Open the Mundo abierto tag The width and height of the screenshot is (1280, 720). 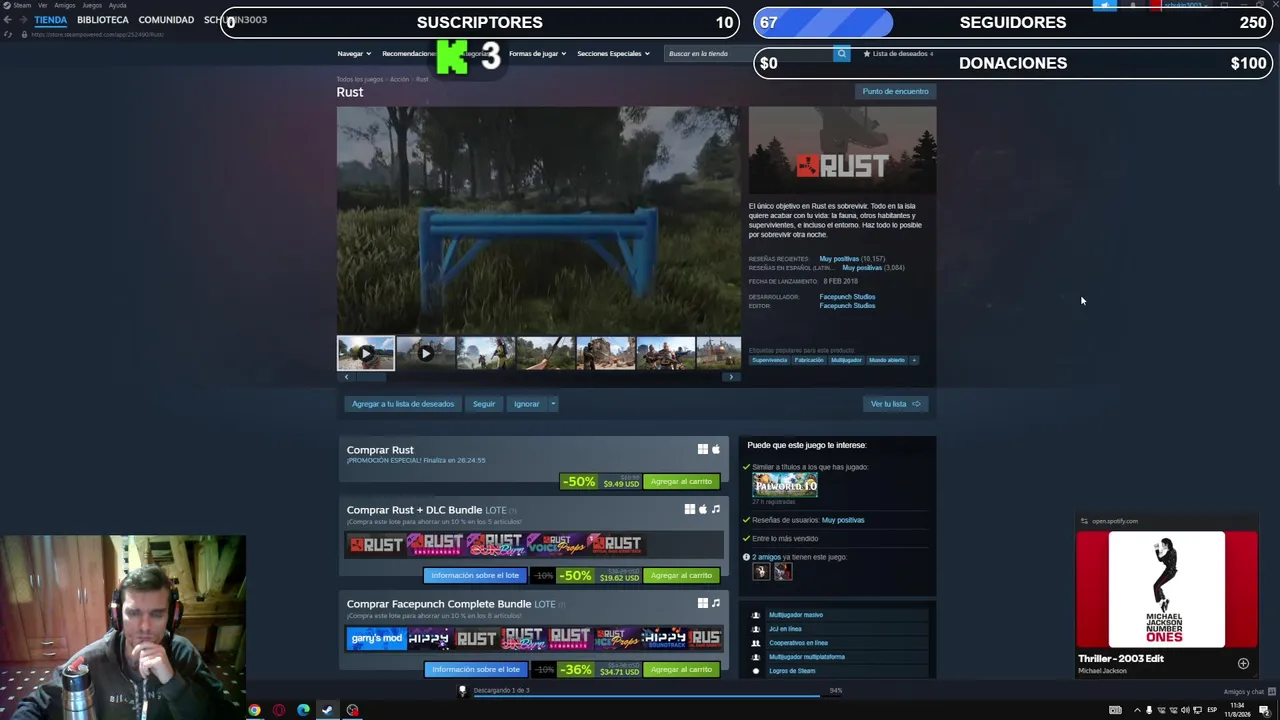(887, 360)
